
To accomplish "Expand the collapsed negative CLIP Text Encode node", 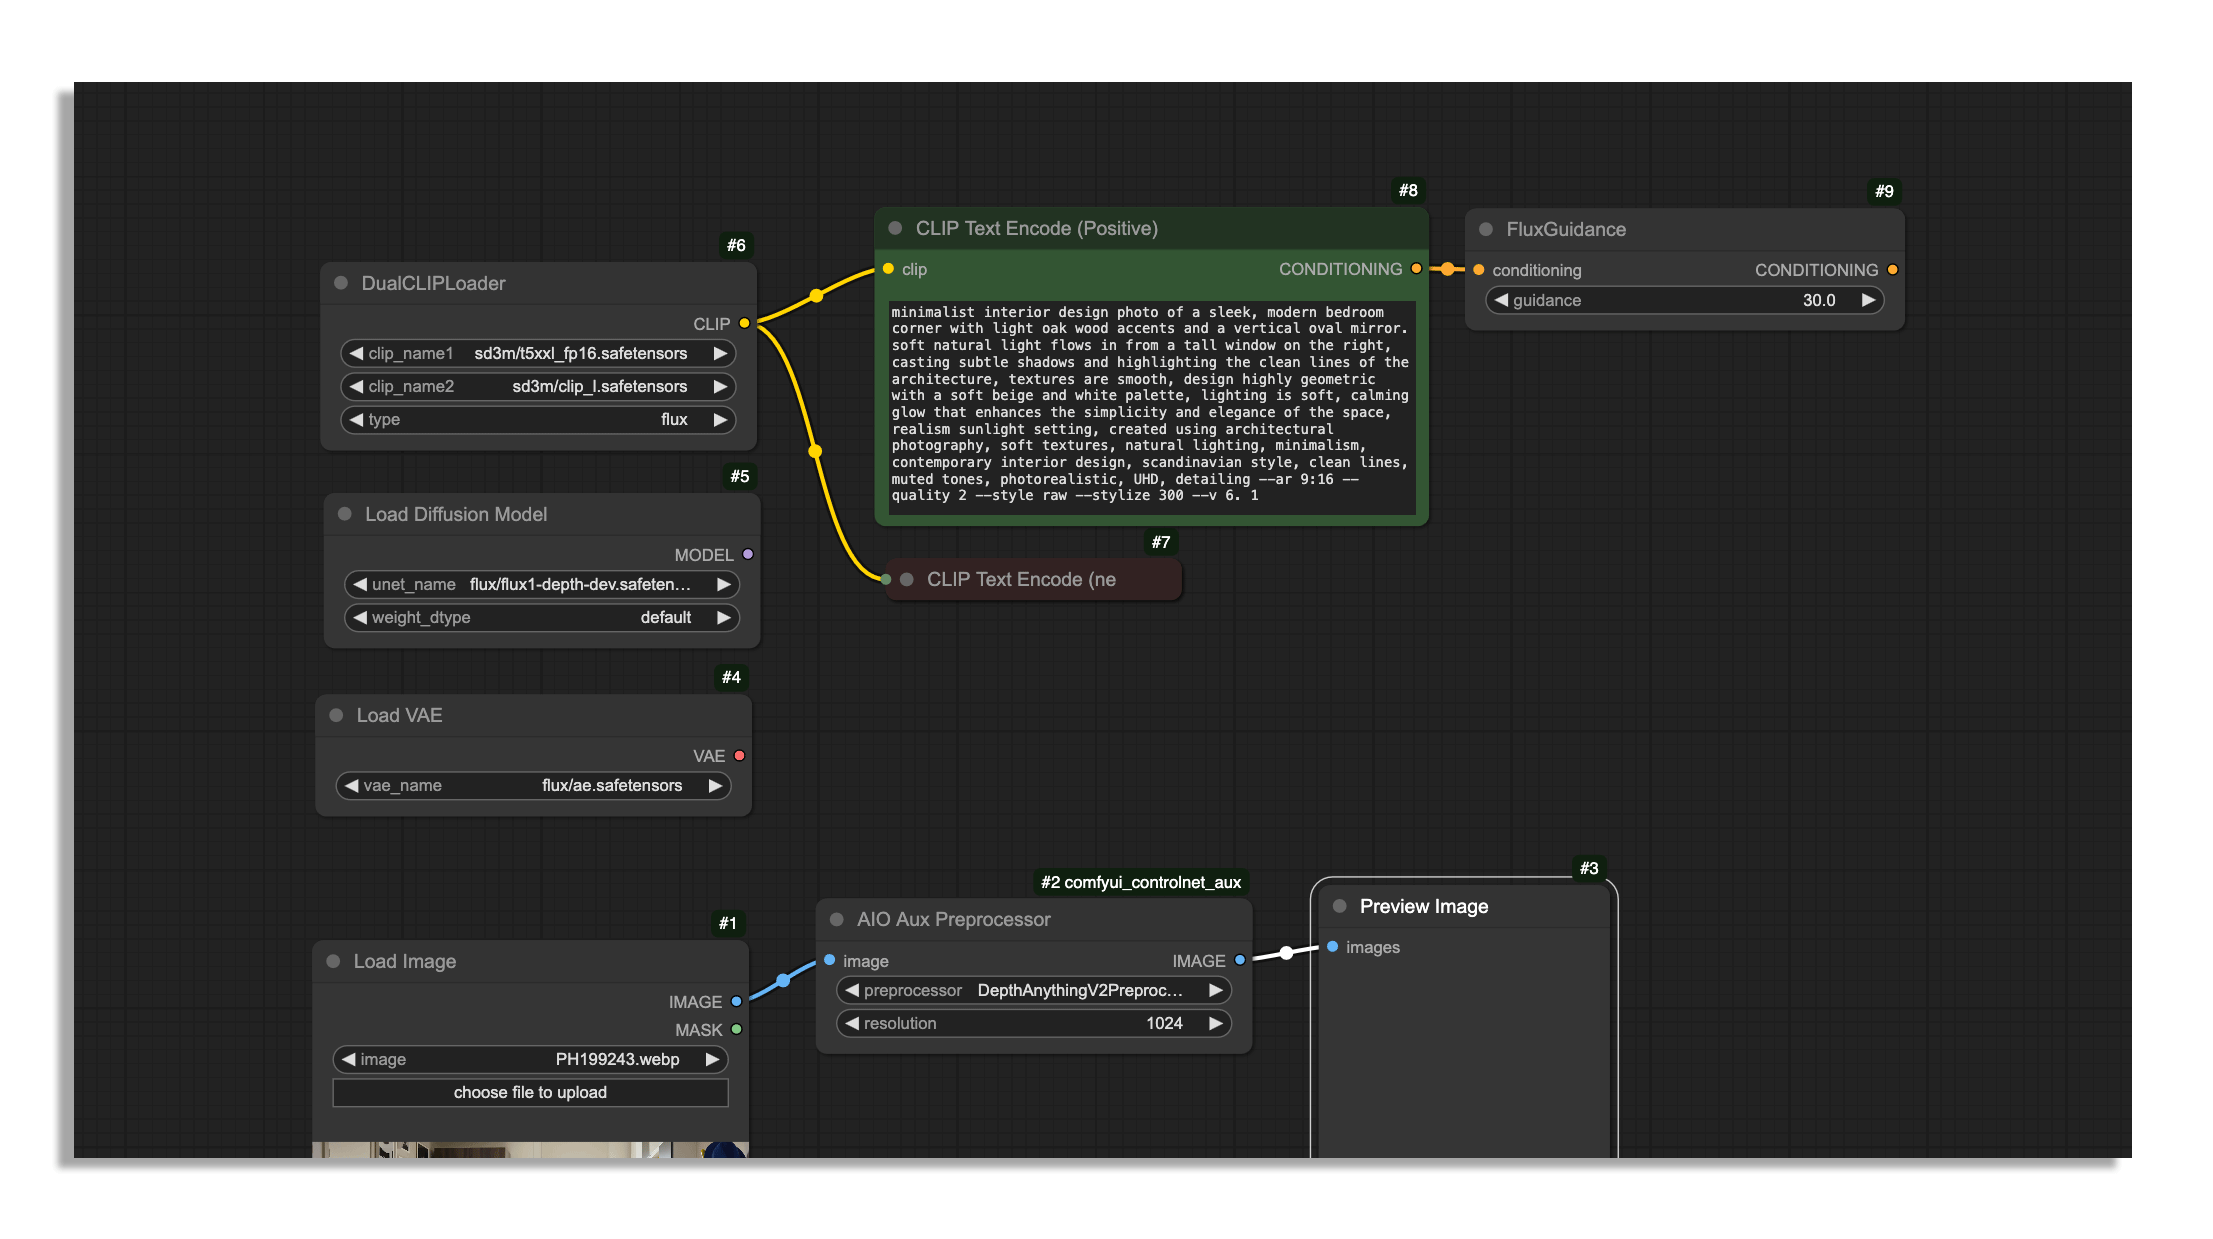I will pyautogui.click(x=907, y=580).
